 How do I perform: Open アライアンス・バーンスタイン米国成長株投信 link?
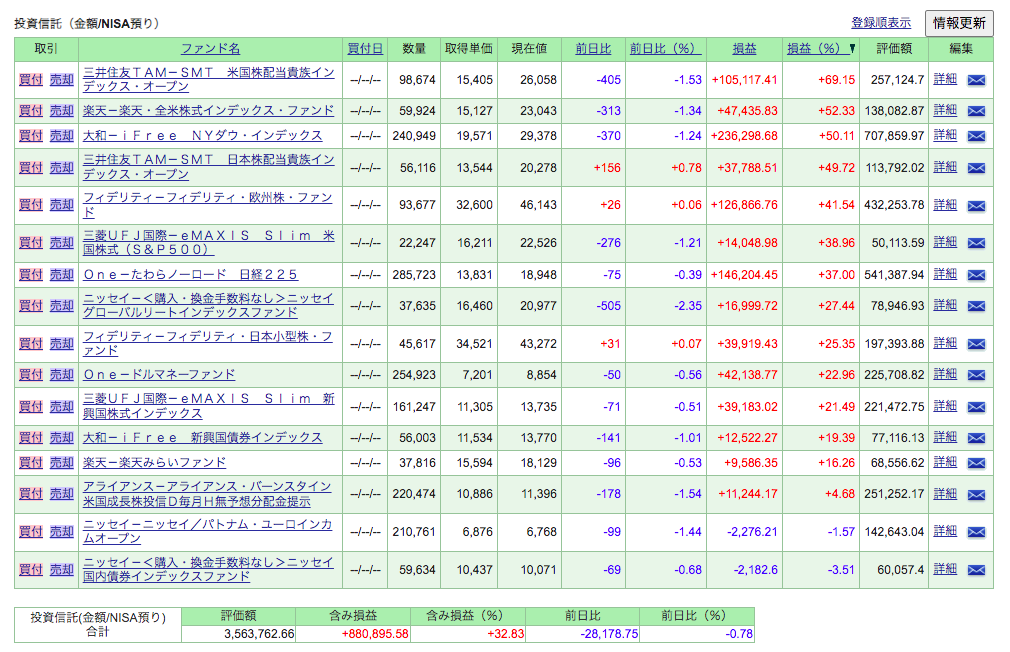coord(207,494)
